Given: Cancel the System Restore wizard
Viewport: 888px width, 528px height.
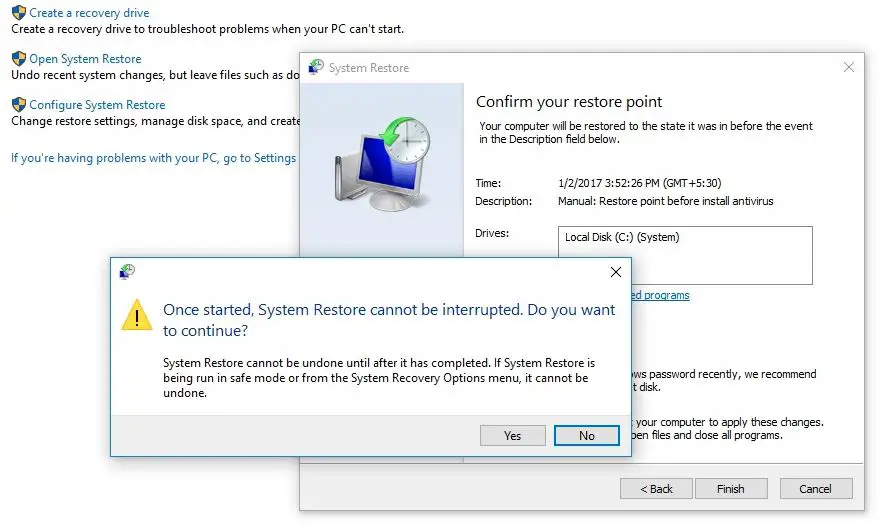Looking at the screenshot, I should pyautogui.click(x=816, y=489).
